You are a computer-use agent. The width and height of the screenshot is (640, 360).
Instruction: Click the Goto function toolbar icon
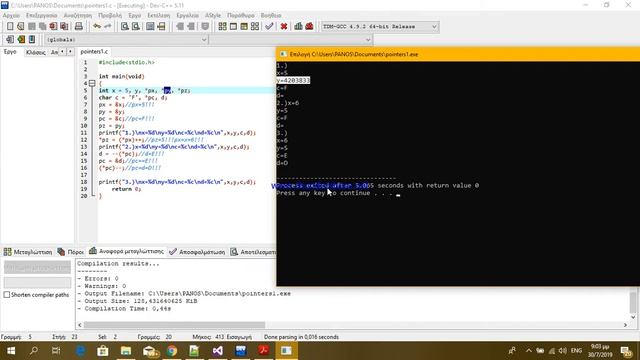pos(150,27)
